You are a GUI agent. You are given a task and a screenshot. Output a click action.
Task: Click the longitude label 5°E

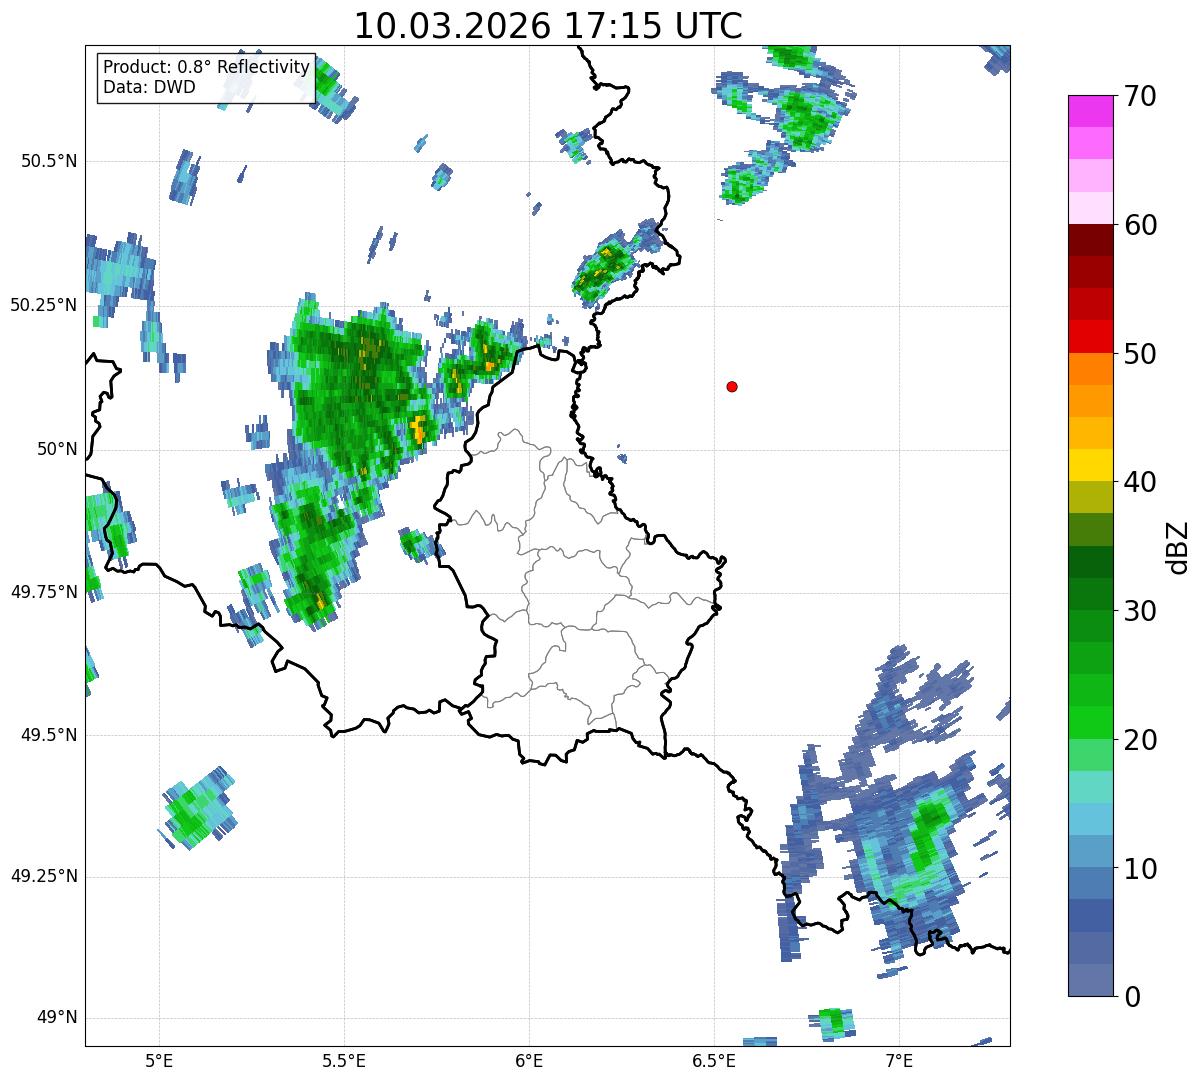point(159,1060)
